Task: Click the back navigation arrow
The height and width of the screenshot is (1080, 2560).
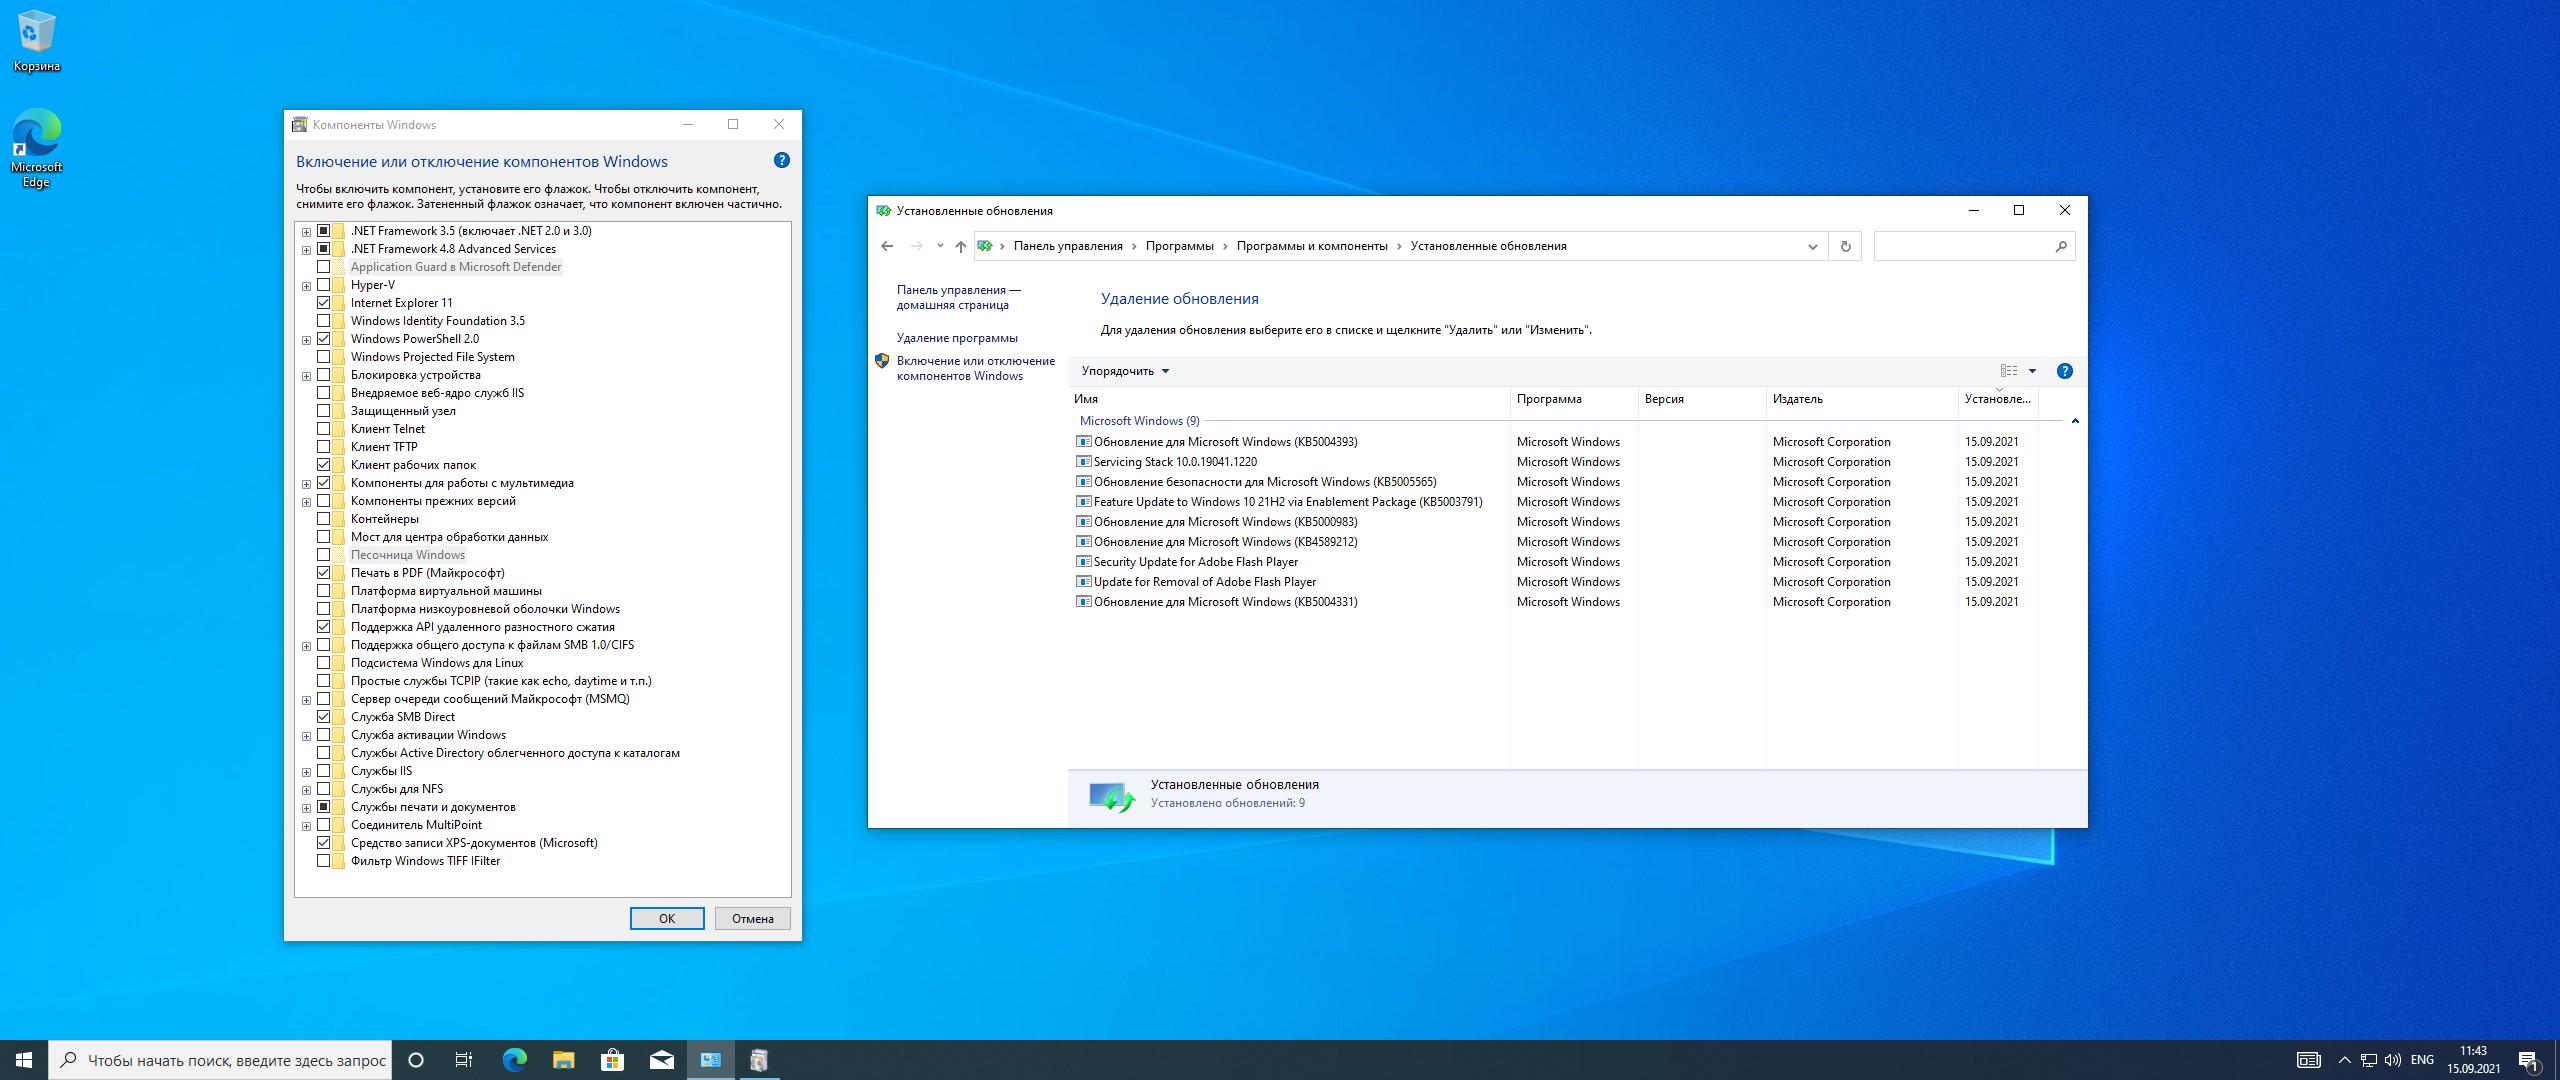Action: pos(887,246)
